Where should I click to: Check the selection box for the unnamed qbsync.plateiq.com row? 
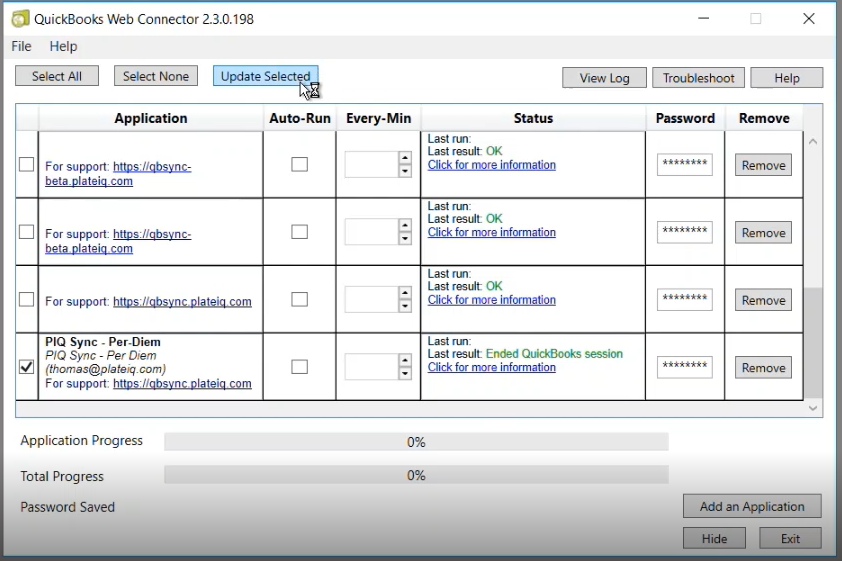pyautogui.click(x=26, y=299)
